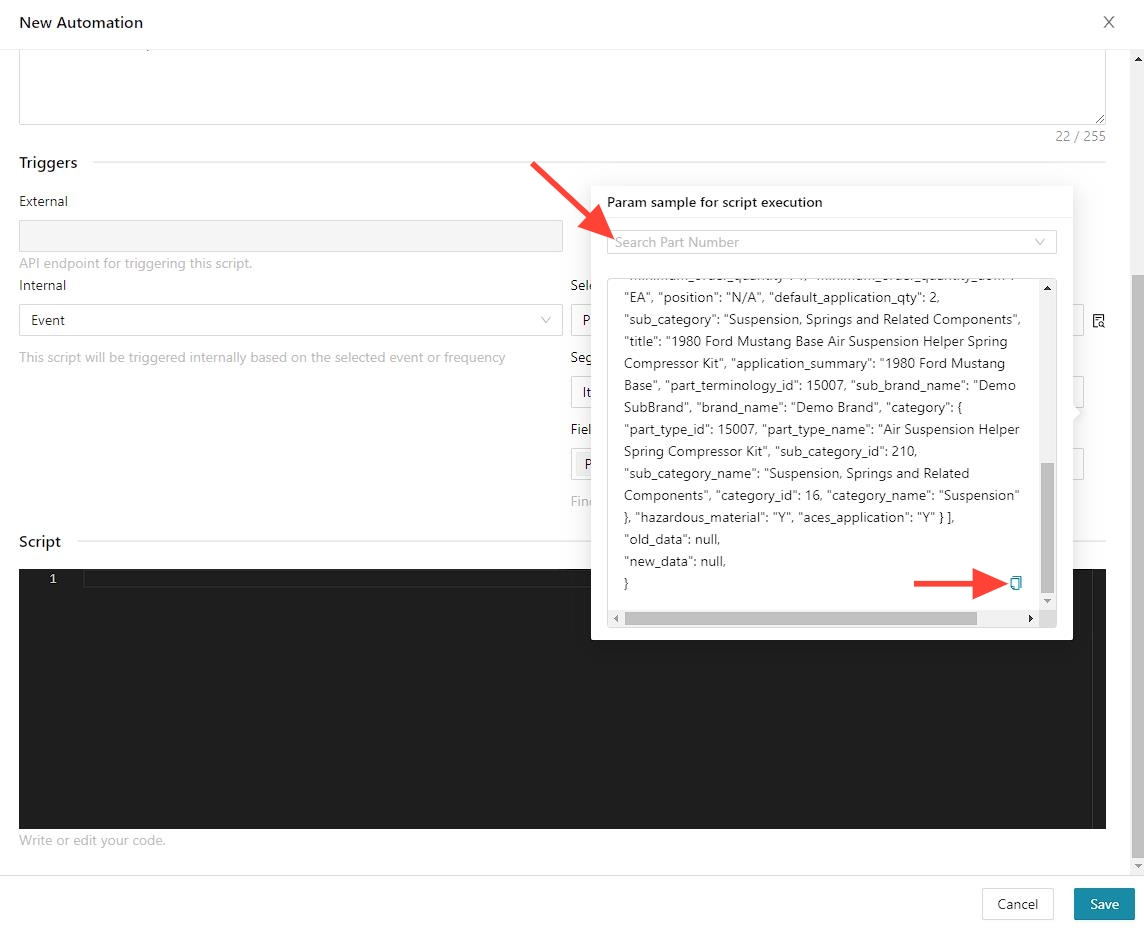
Task: Click the param sample scroll up arrow
Action: (x=1047, y=288)
